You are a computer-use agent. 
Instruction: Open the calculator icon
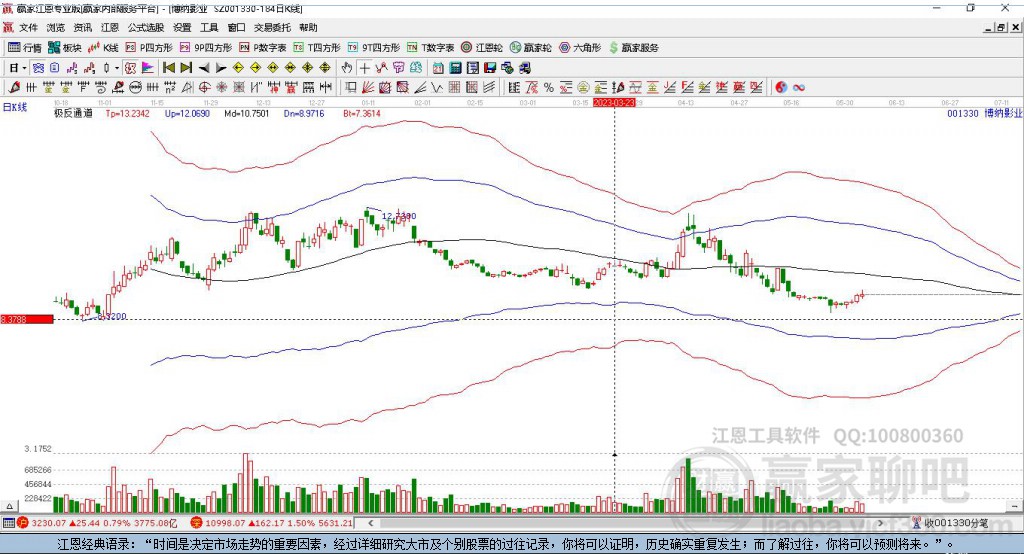[455, 68]
